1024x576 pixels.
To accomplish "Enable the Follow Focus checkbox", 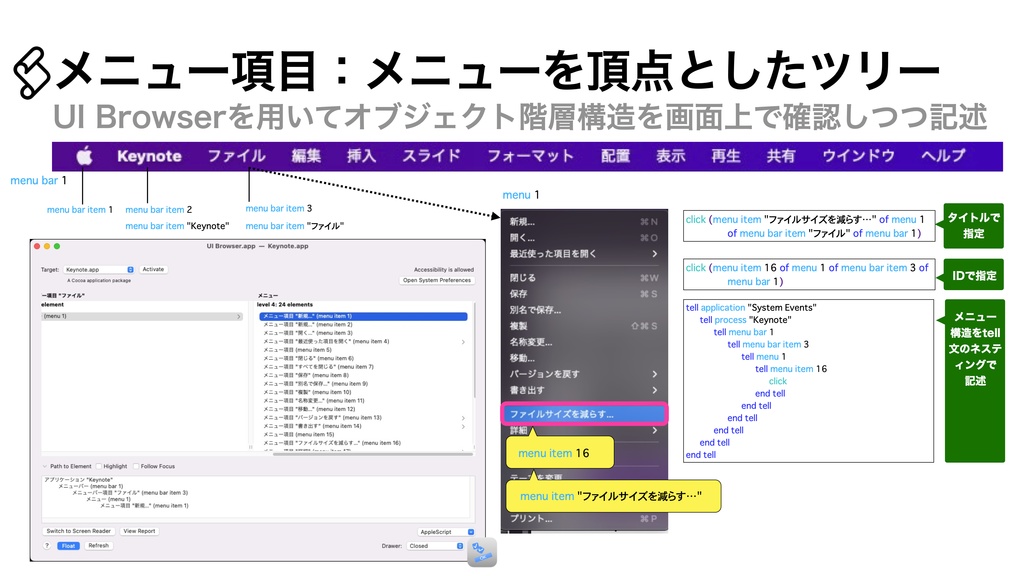I will tap(136, 466).
